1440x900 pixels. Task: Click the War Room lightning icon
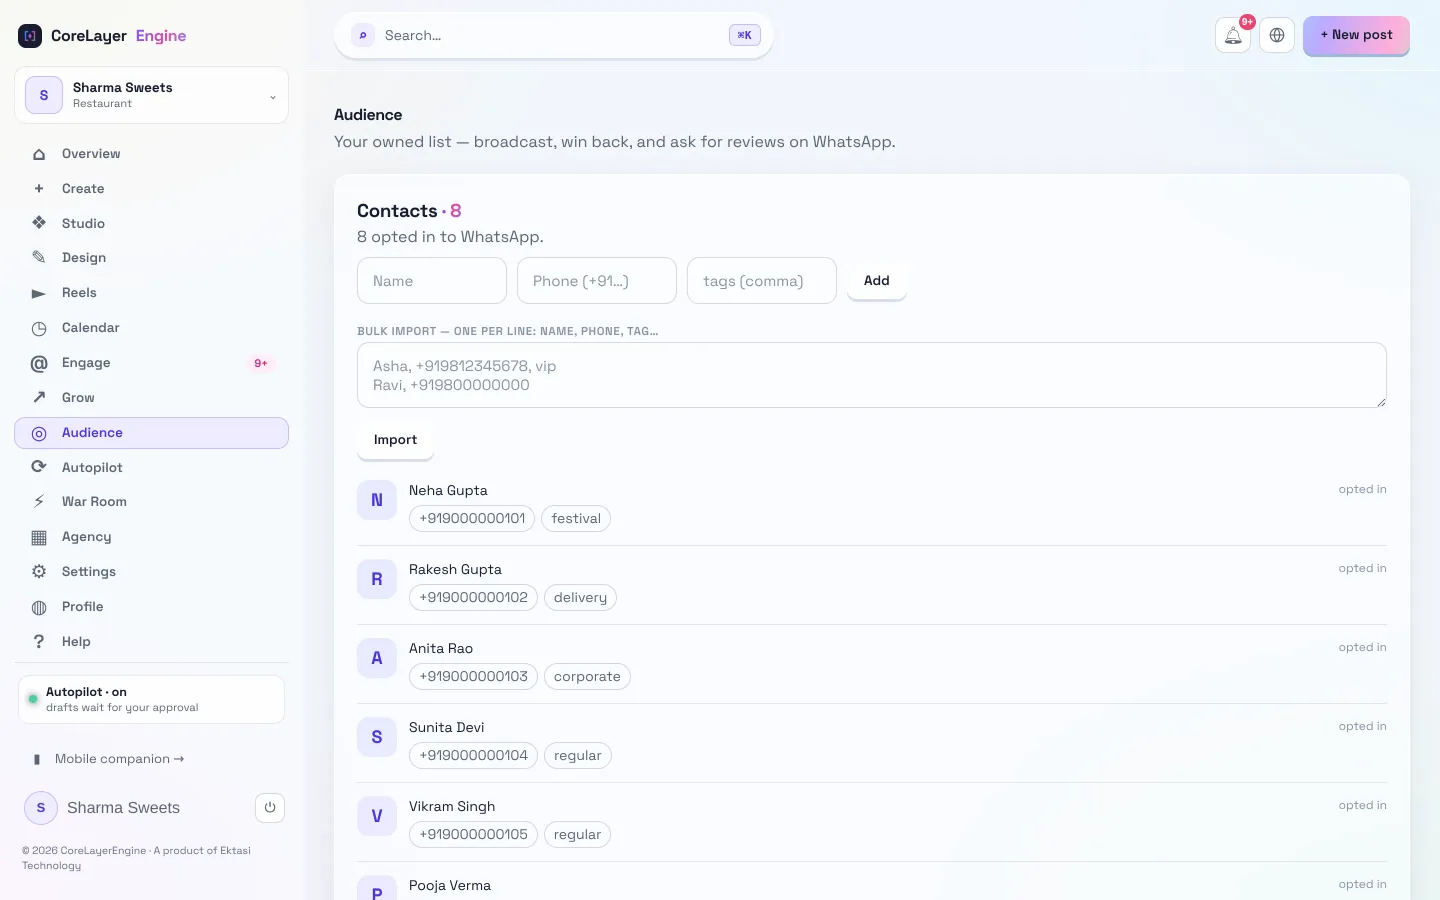[x=39, y=502]
